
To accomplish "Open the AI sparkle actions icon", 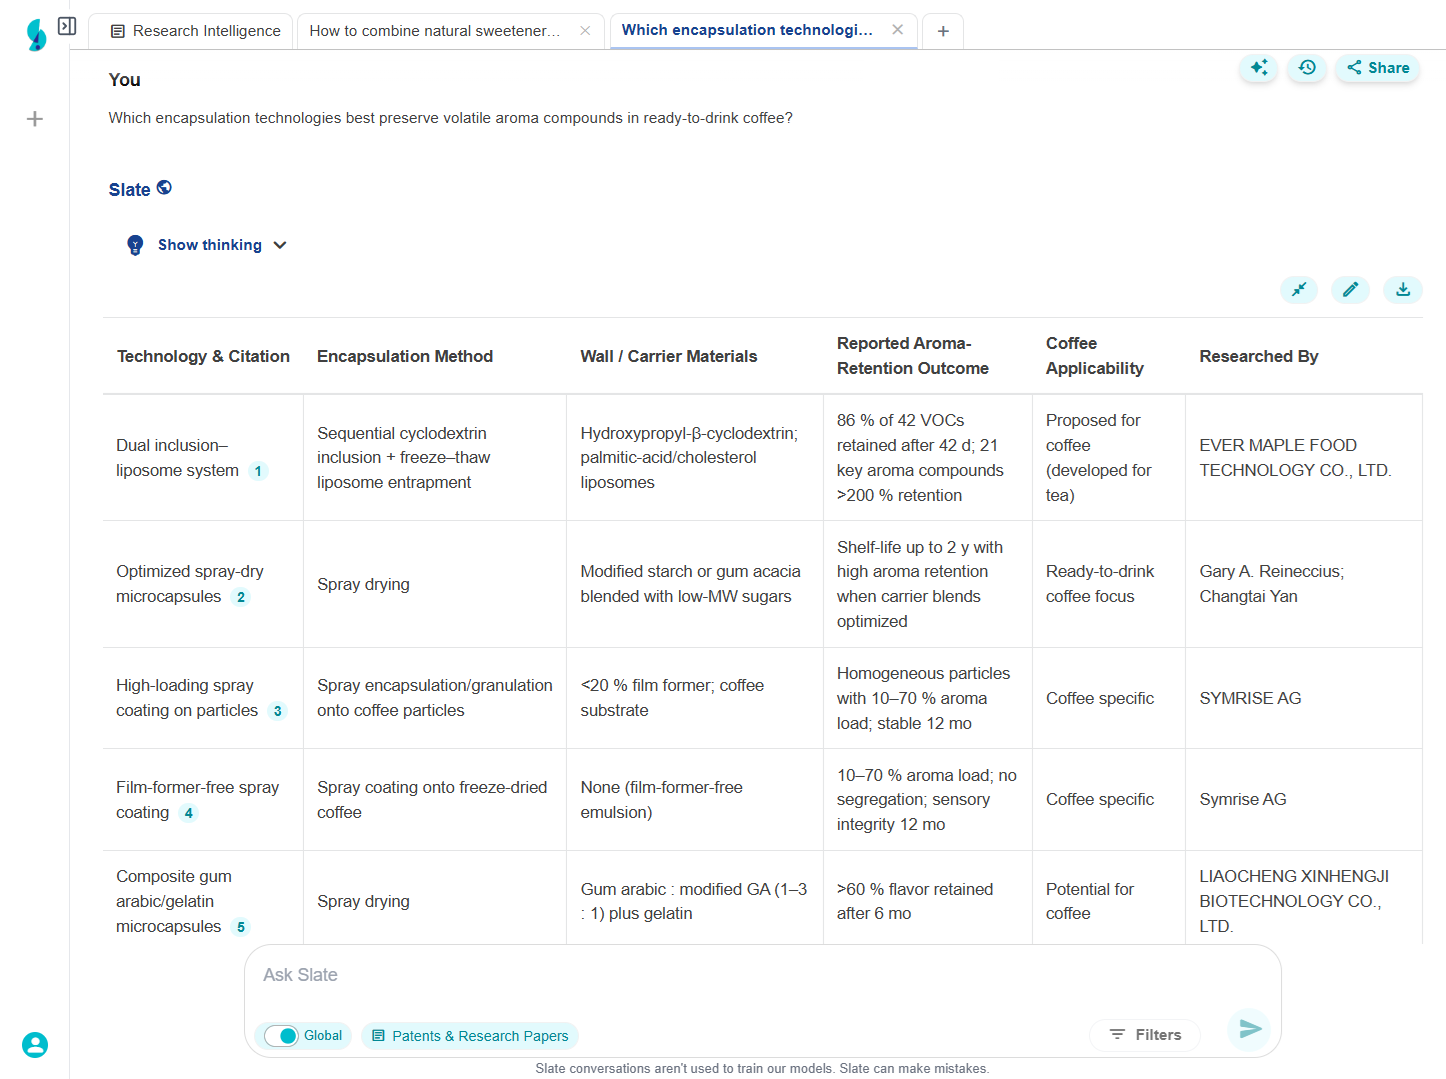I will 1258,68.
